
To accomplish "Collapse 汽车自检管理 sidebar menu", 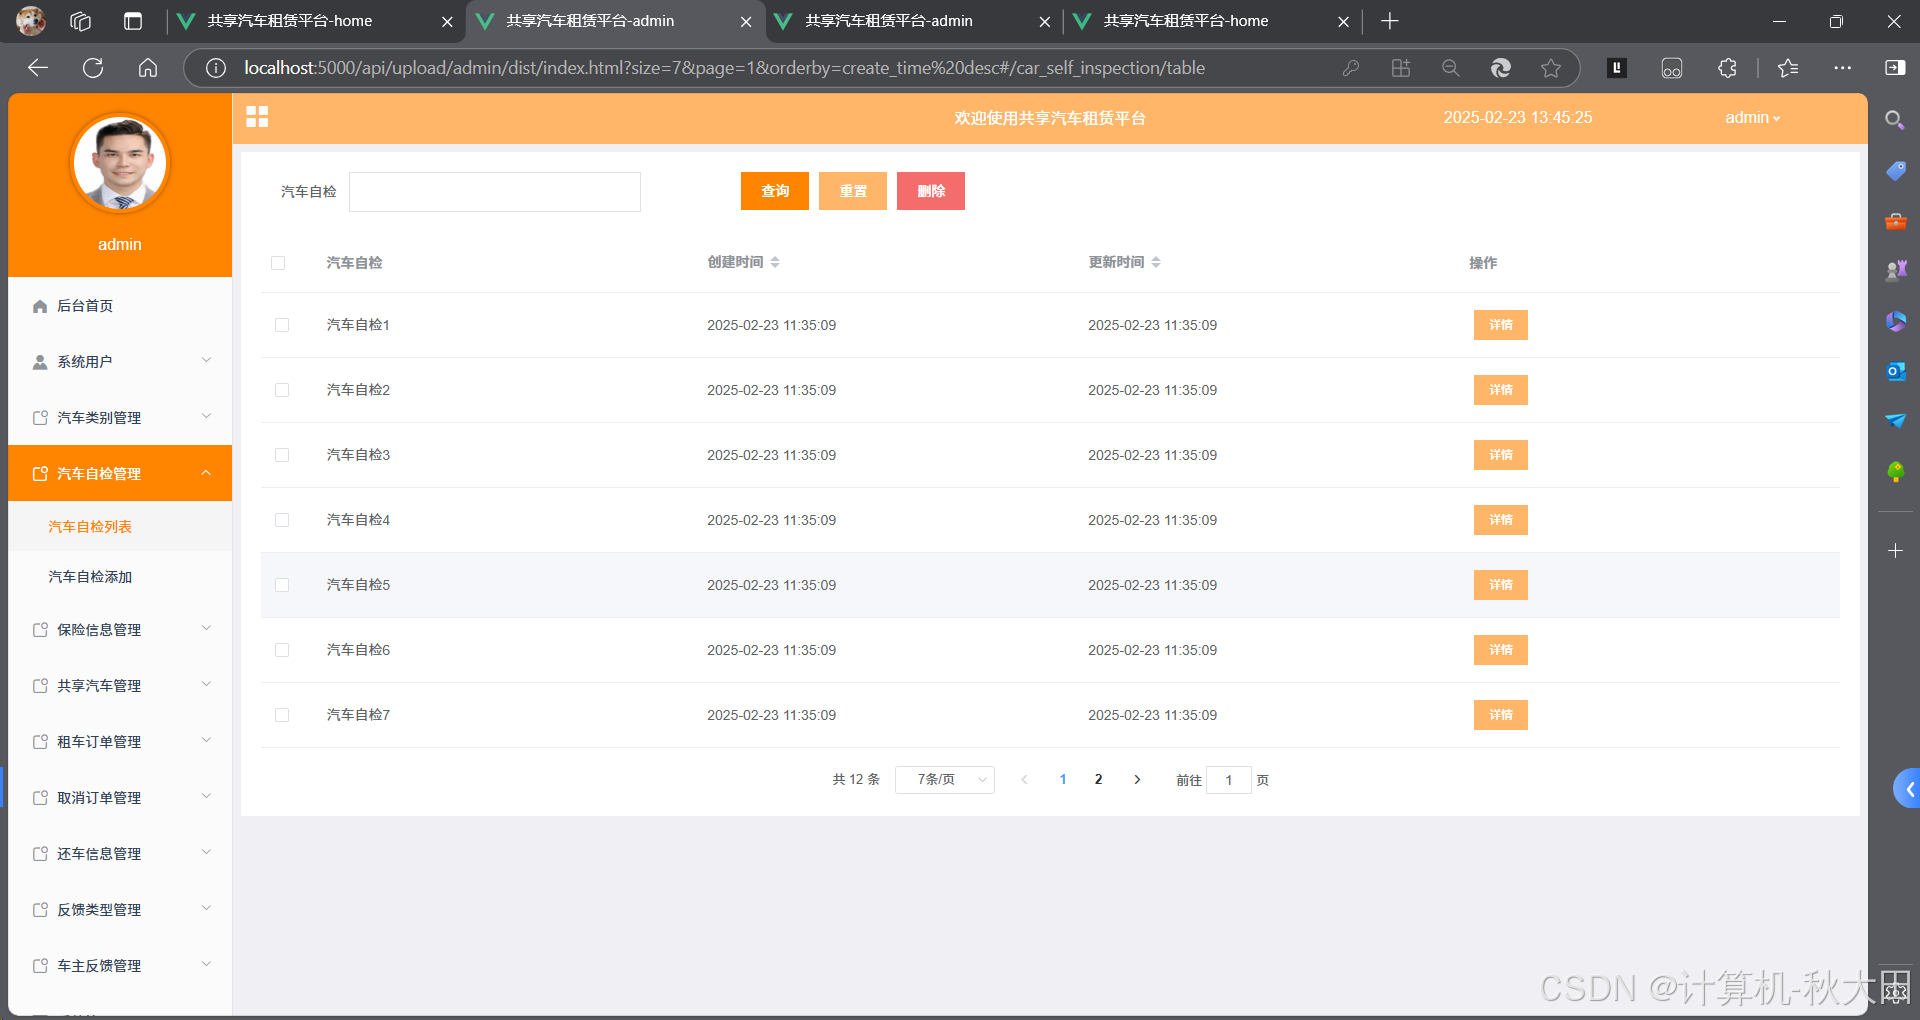I will 120,473.
